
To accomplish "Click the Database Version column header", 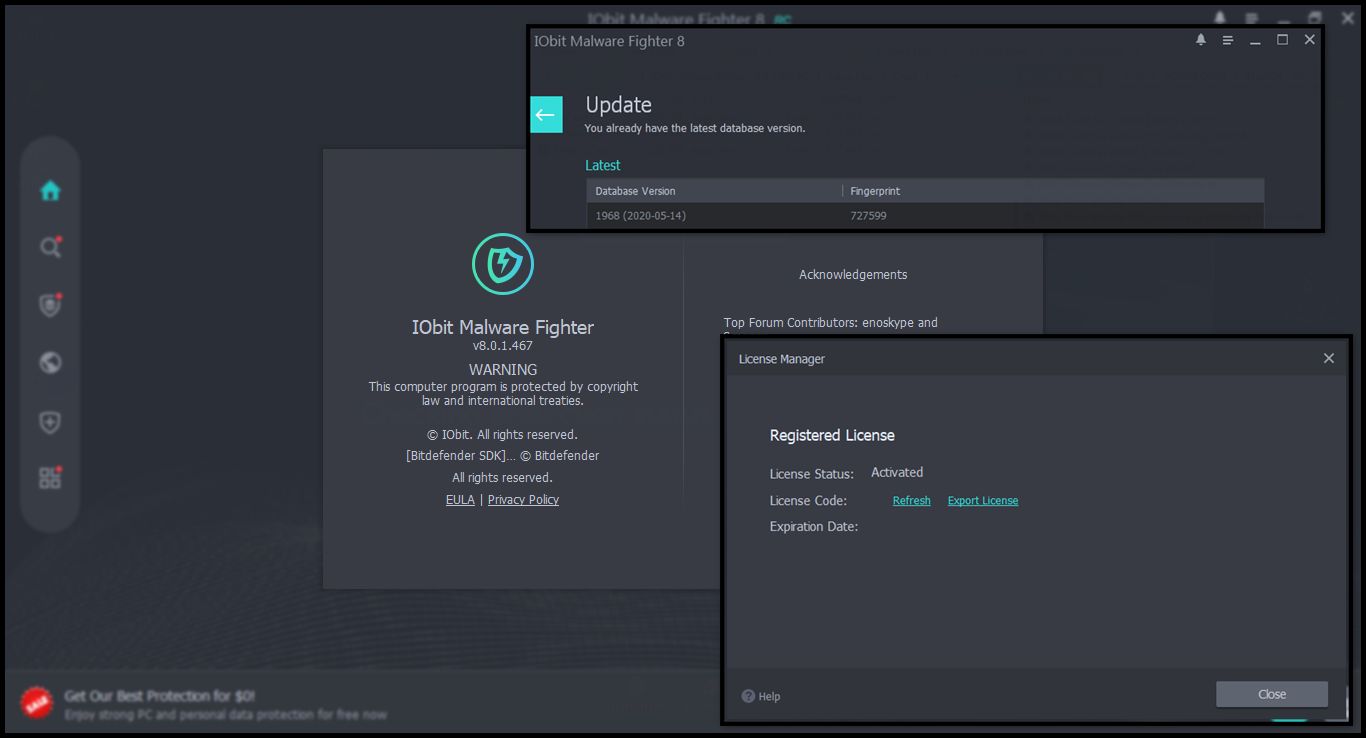I will (714, 191).
